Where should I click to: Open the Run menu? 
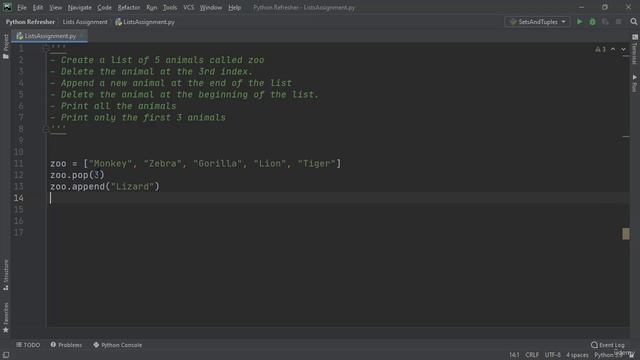151,7
